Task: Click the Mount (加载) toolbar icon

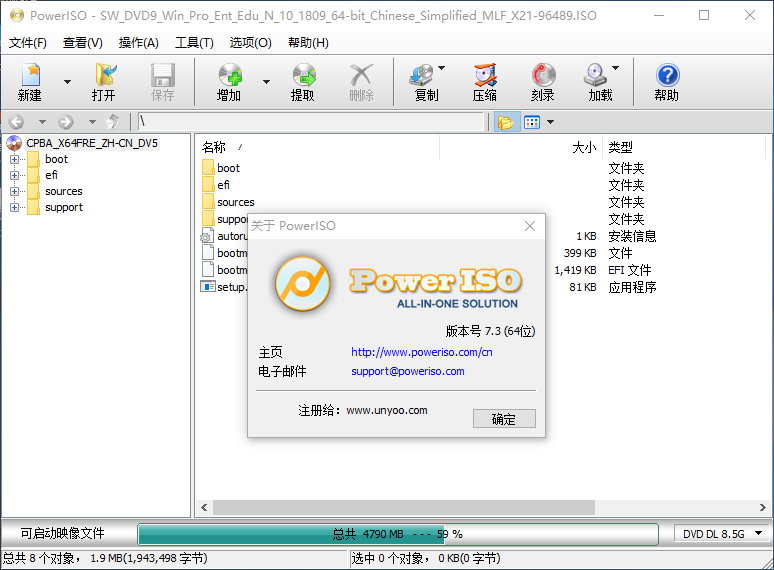Action: tap(595, 75)
